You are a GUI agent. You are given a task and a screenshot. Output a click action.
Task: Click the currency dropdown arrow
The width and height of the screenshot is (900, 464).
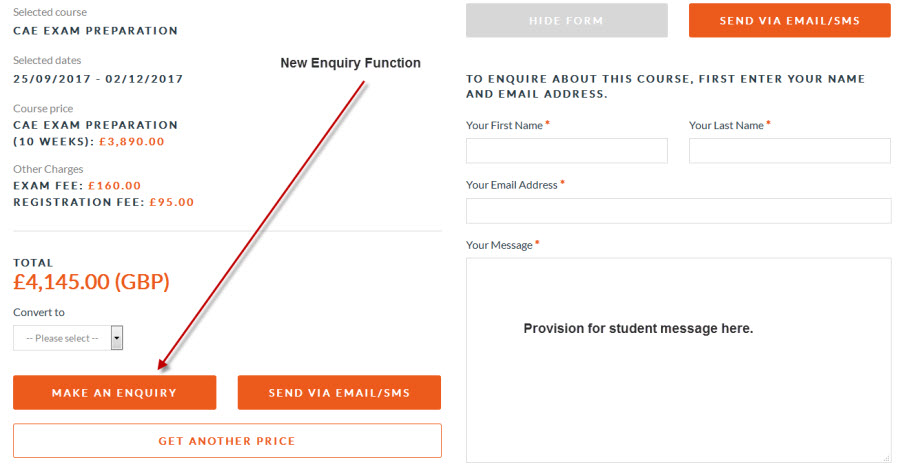point(117,338)
